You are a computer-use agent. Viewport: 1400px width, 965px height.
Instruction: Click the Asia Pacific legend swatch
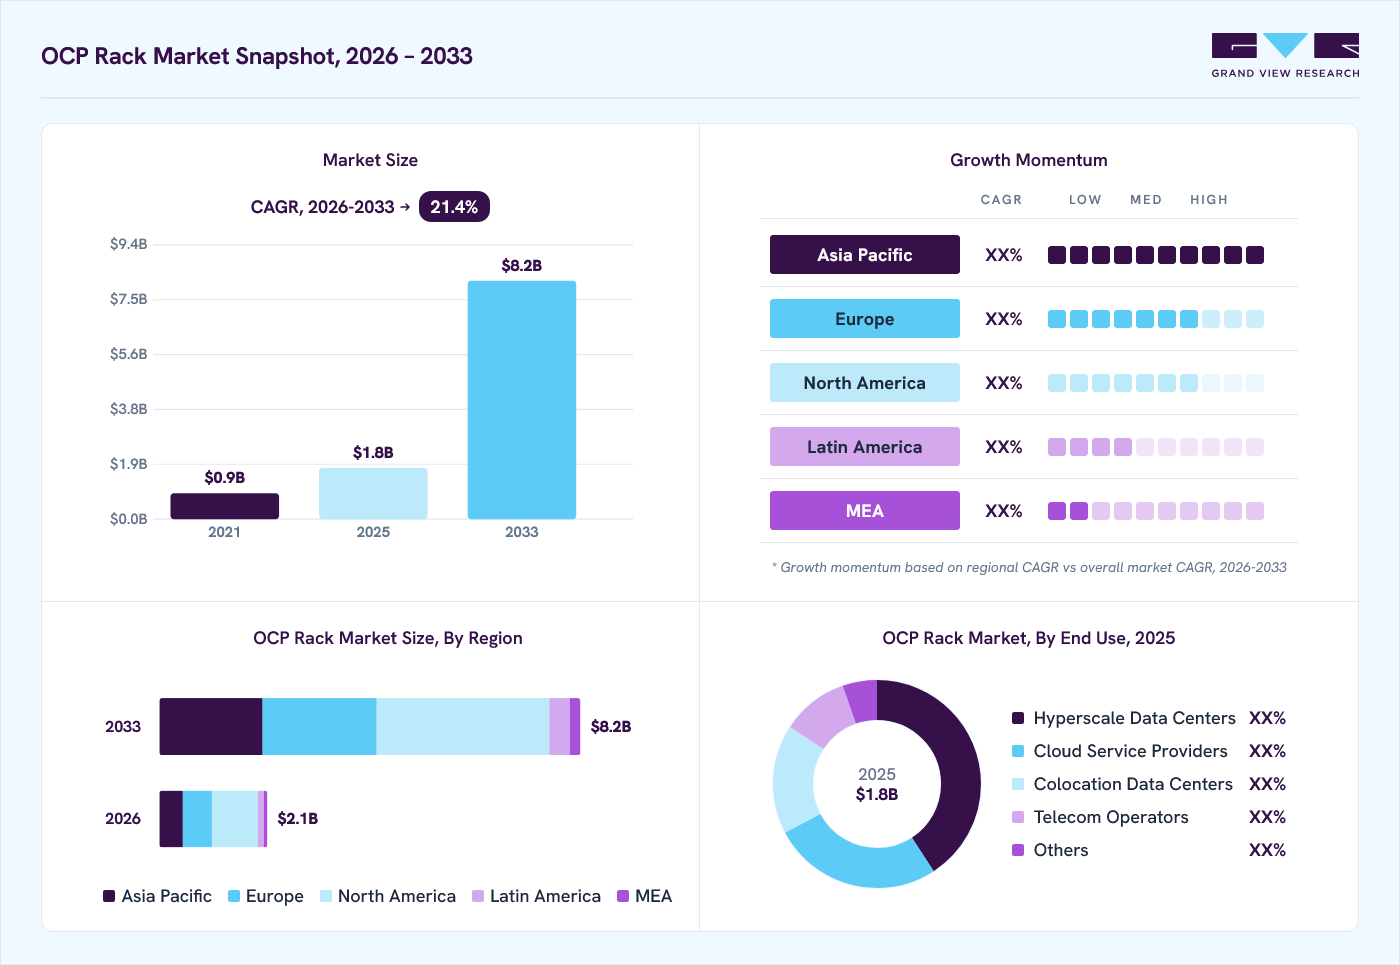coord(109,896)
